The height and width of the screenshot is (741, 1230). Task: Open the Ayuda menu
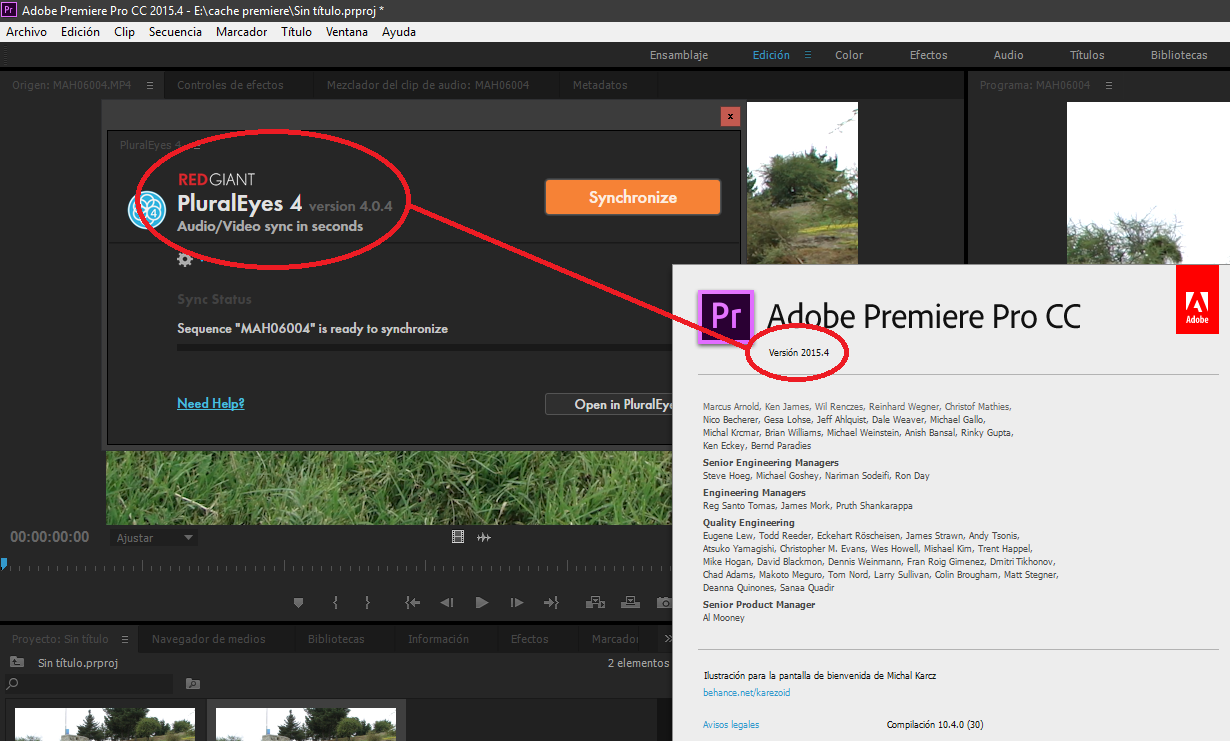[398, 32]
